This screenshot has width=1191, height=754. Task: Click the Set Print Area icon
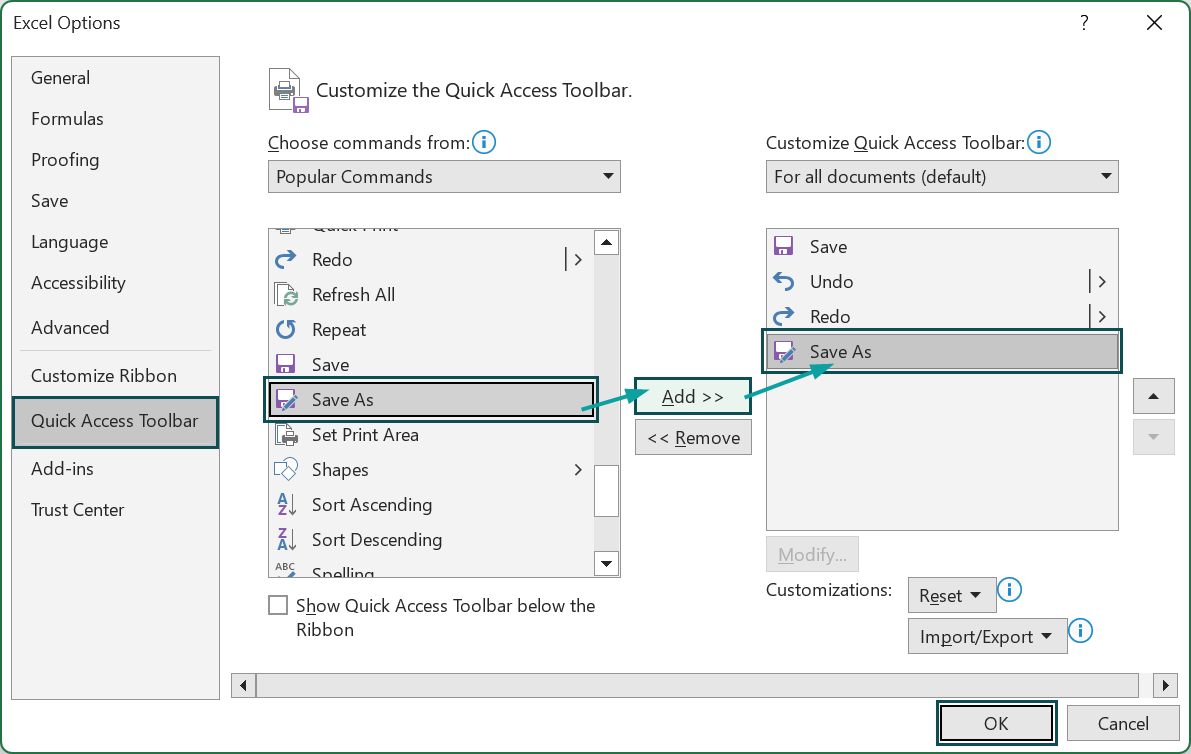pos(286,435)
